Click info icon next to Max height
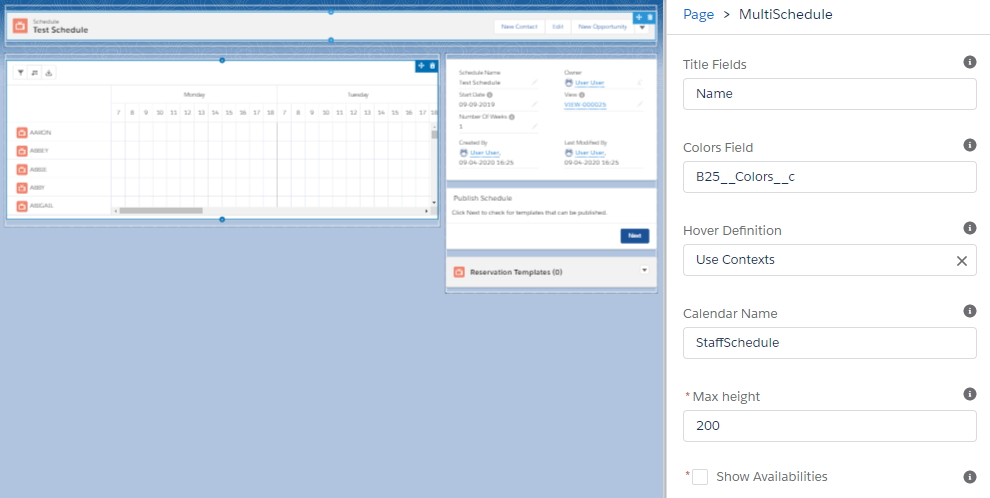The image size is (990, 498). [x=969, y=394]
